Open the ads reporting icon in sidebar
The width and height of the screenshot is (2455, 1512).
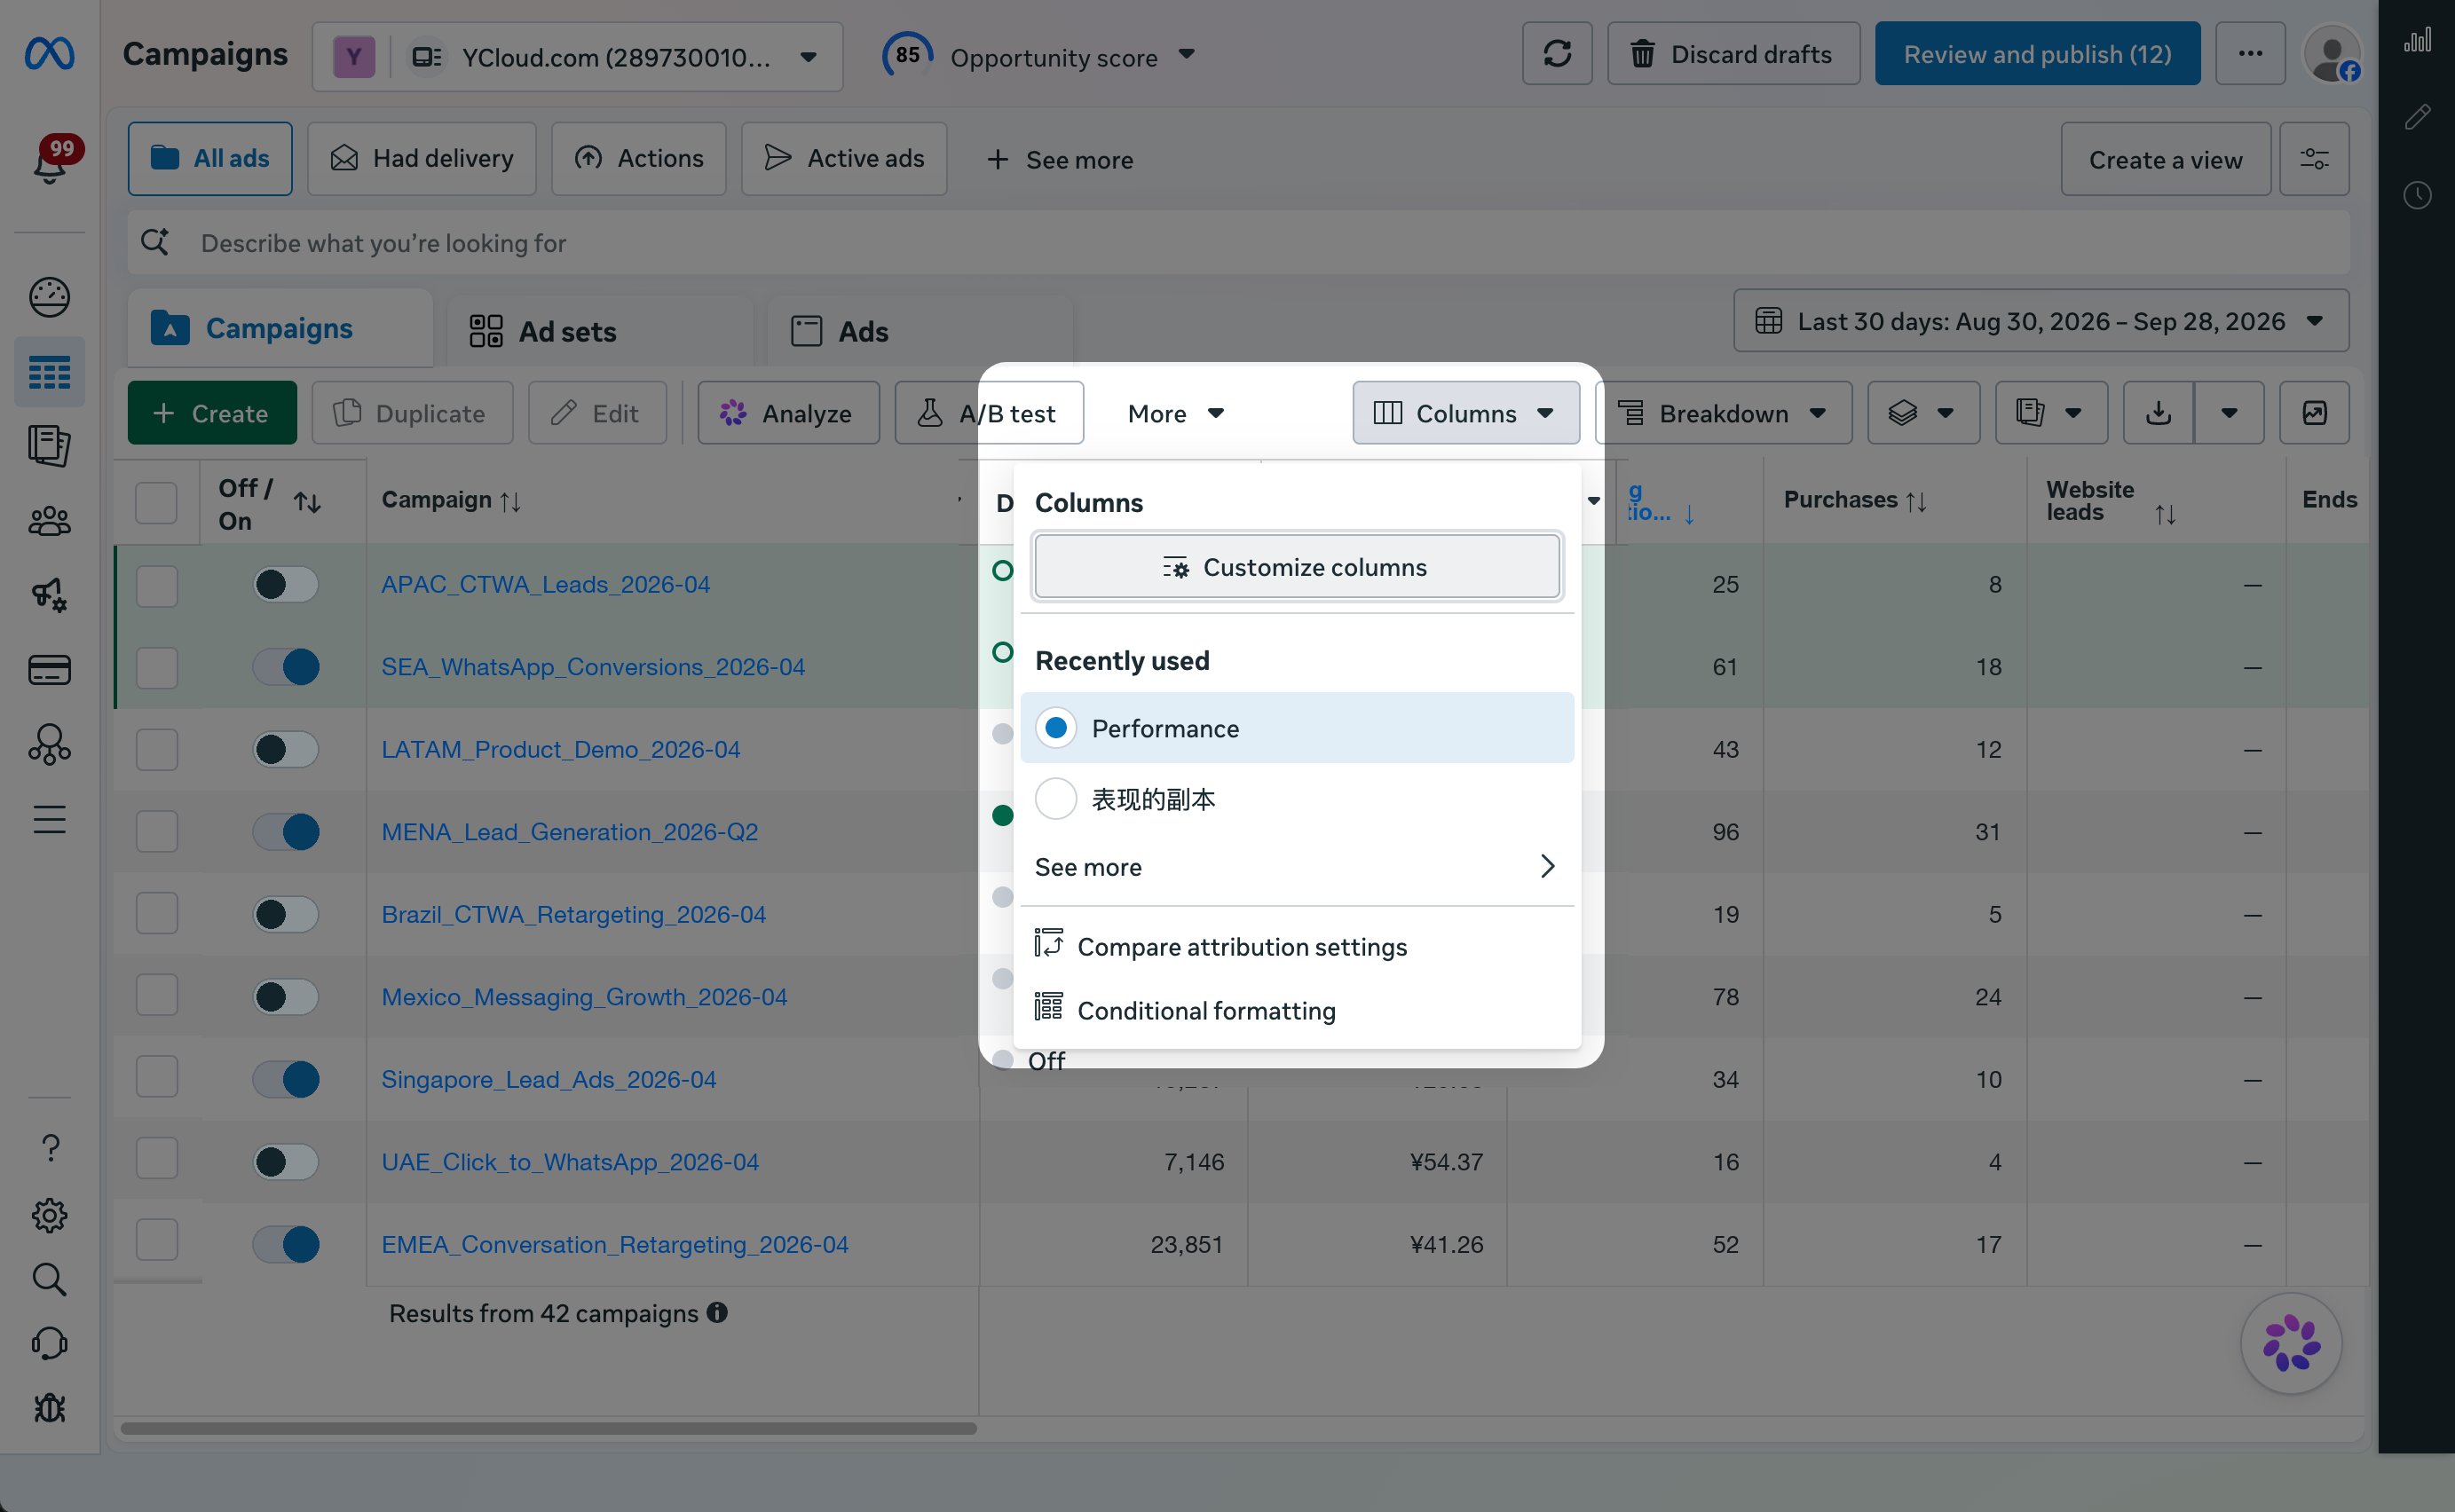click(49, 446)
